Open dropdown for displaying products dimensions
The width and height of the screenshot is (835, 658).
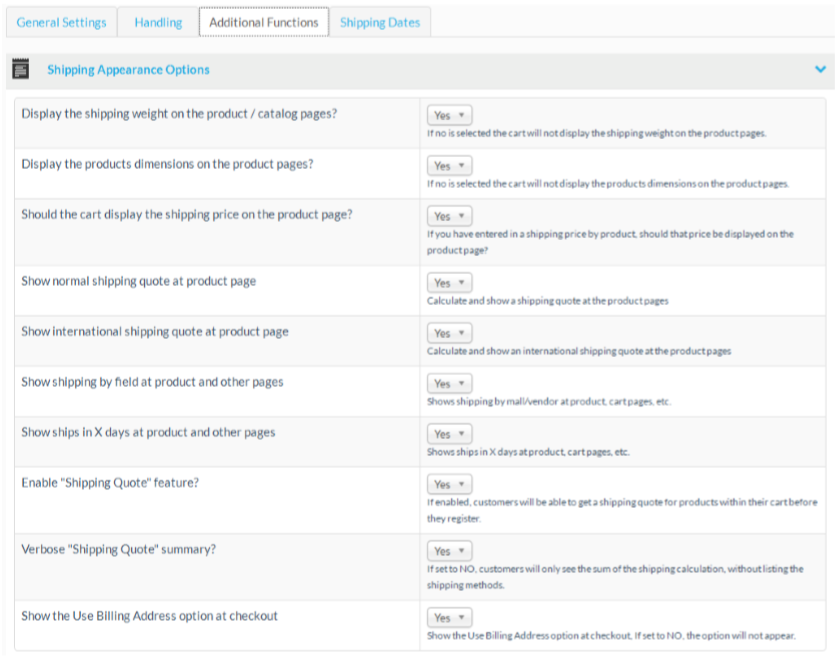point(449,166)
